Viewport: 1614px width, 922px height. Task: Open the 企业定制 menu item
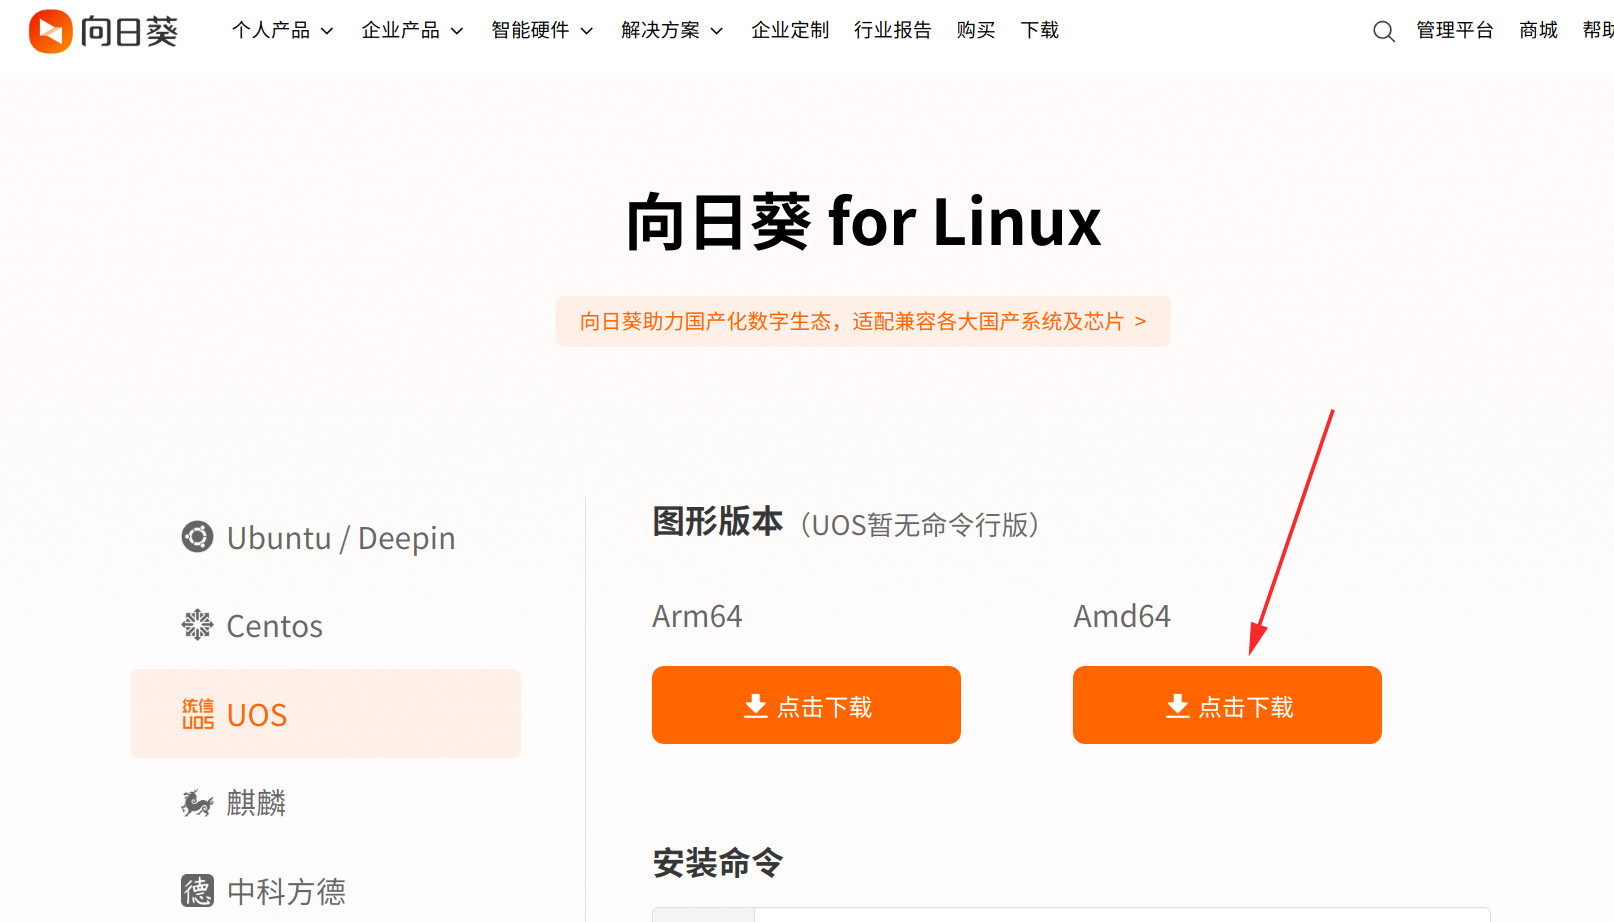click(790, 30)
